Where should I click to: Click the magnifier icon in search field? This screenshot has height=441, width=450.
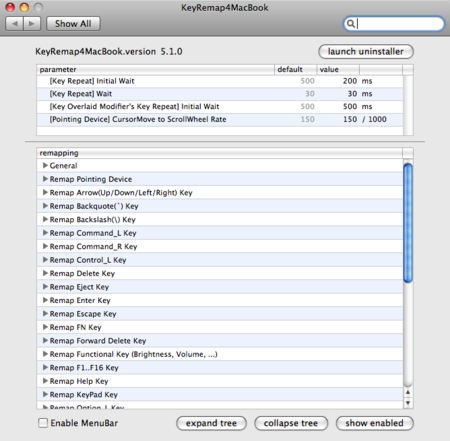(x=350, y=24)
